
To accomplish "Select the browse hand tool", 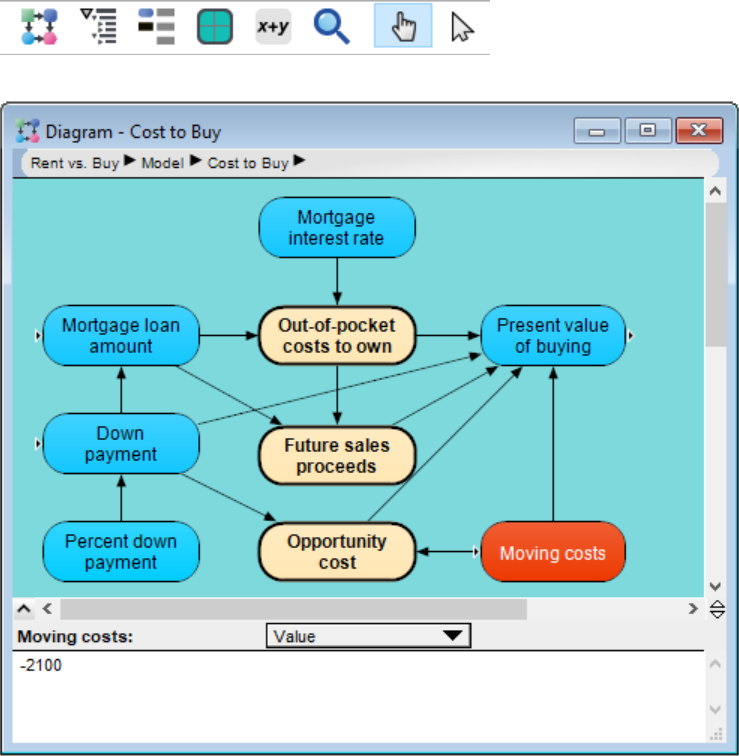I will [x=403, y=26].
